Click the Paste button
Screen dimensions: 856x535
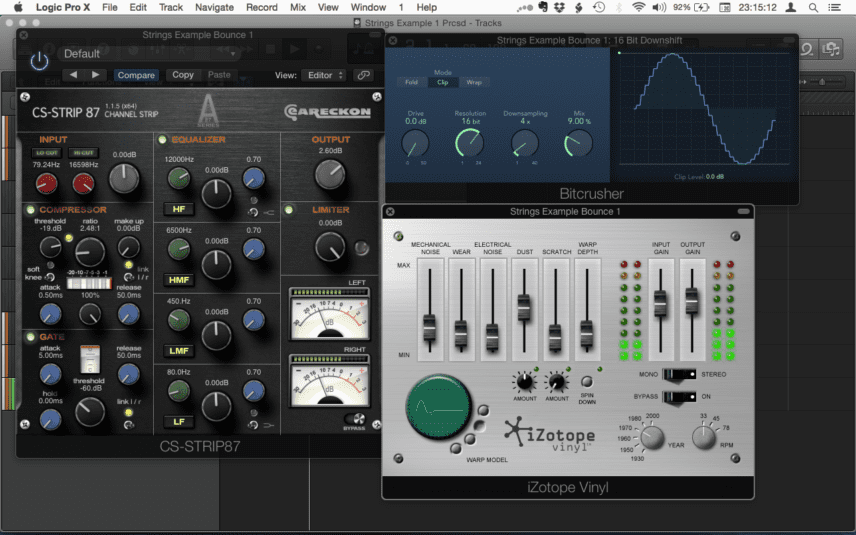(x=219, y=75)
